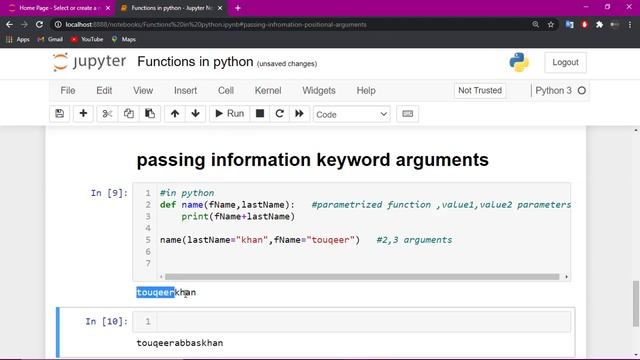Reload the page
Image resolution: width=640 pixels, height=360 pixels.
pos(39,24)
